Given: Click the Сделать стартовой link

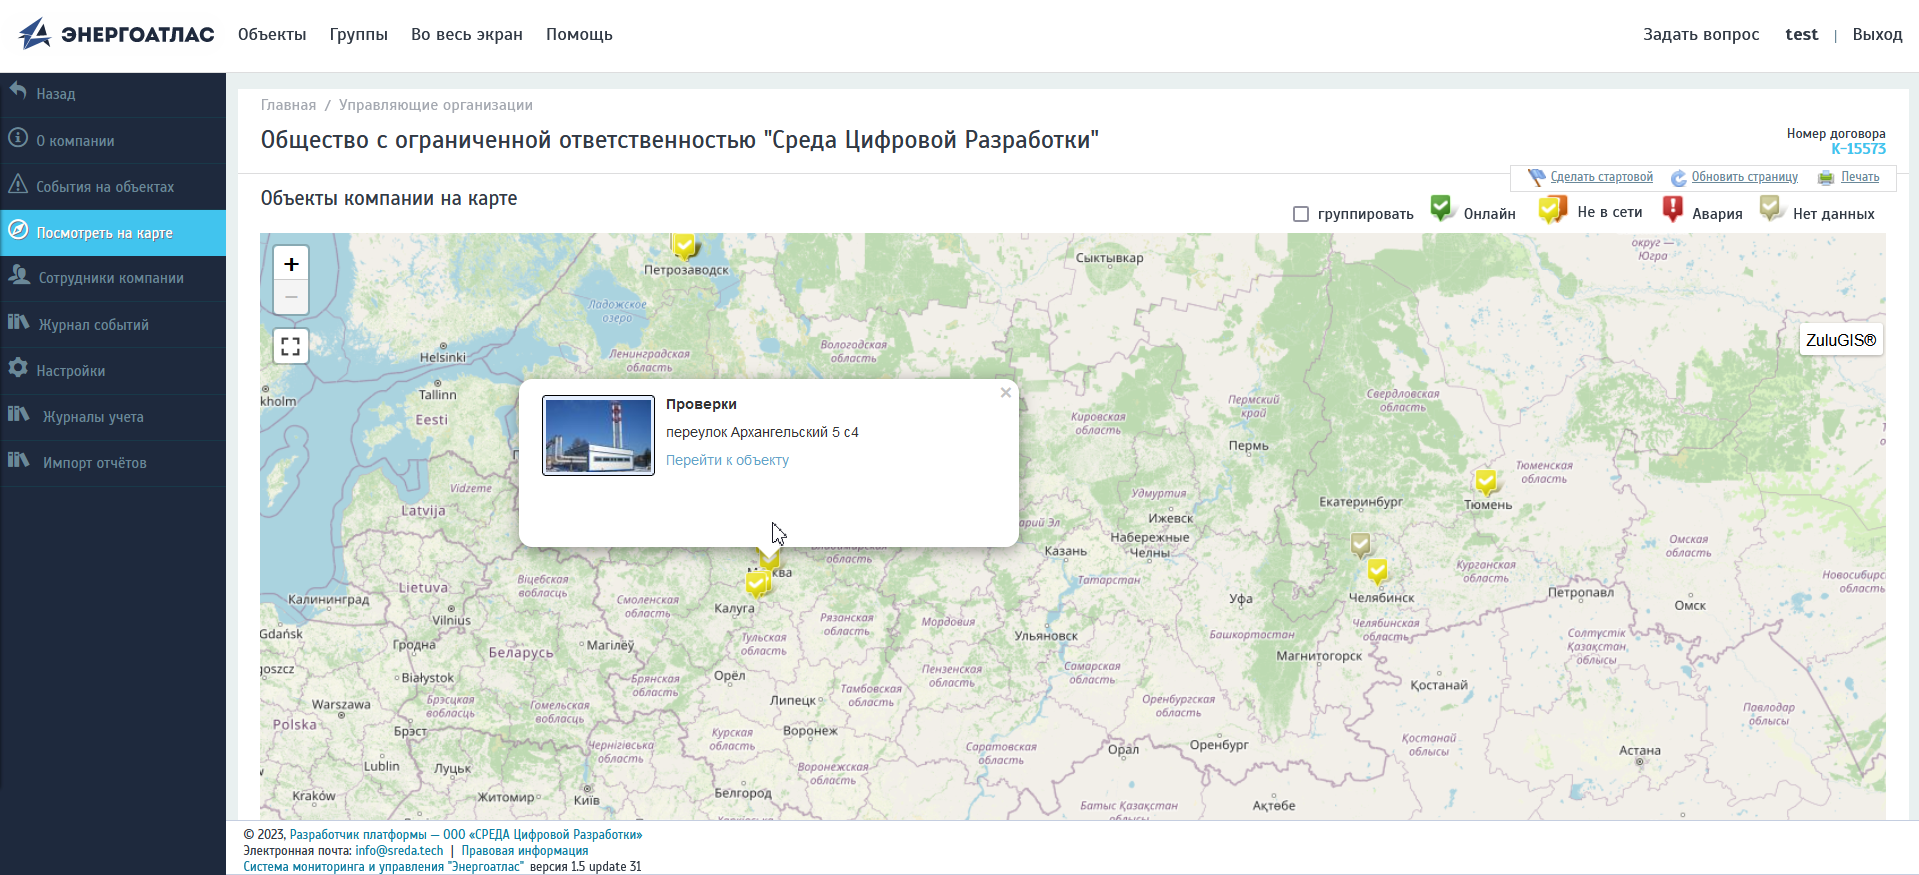Looking at the screenshot, I should click(1601, 177).
